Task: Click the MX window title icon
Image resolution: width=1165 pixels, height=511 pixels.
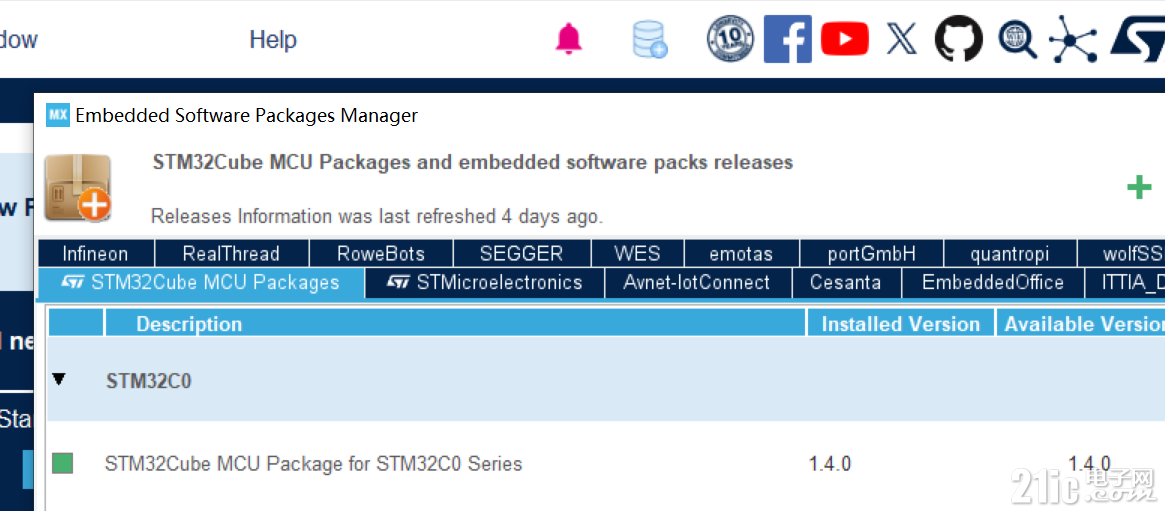Action: 57,115
